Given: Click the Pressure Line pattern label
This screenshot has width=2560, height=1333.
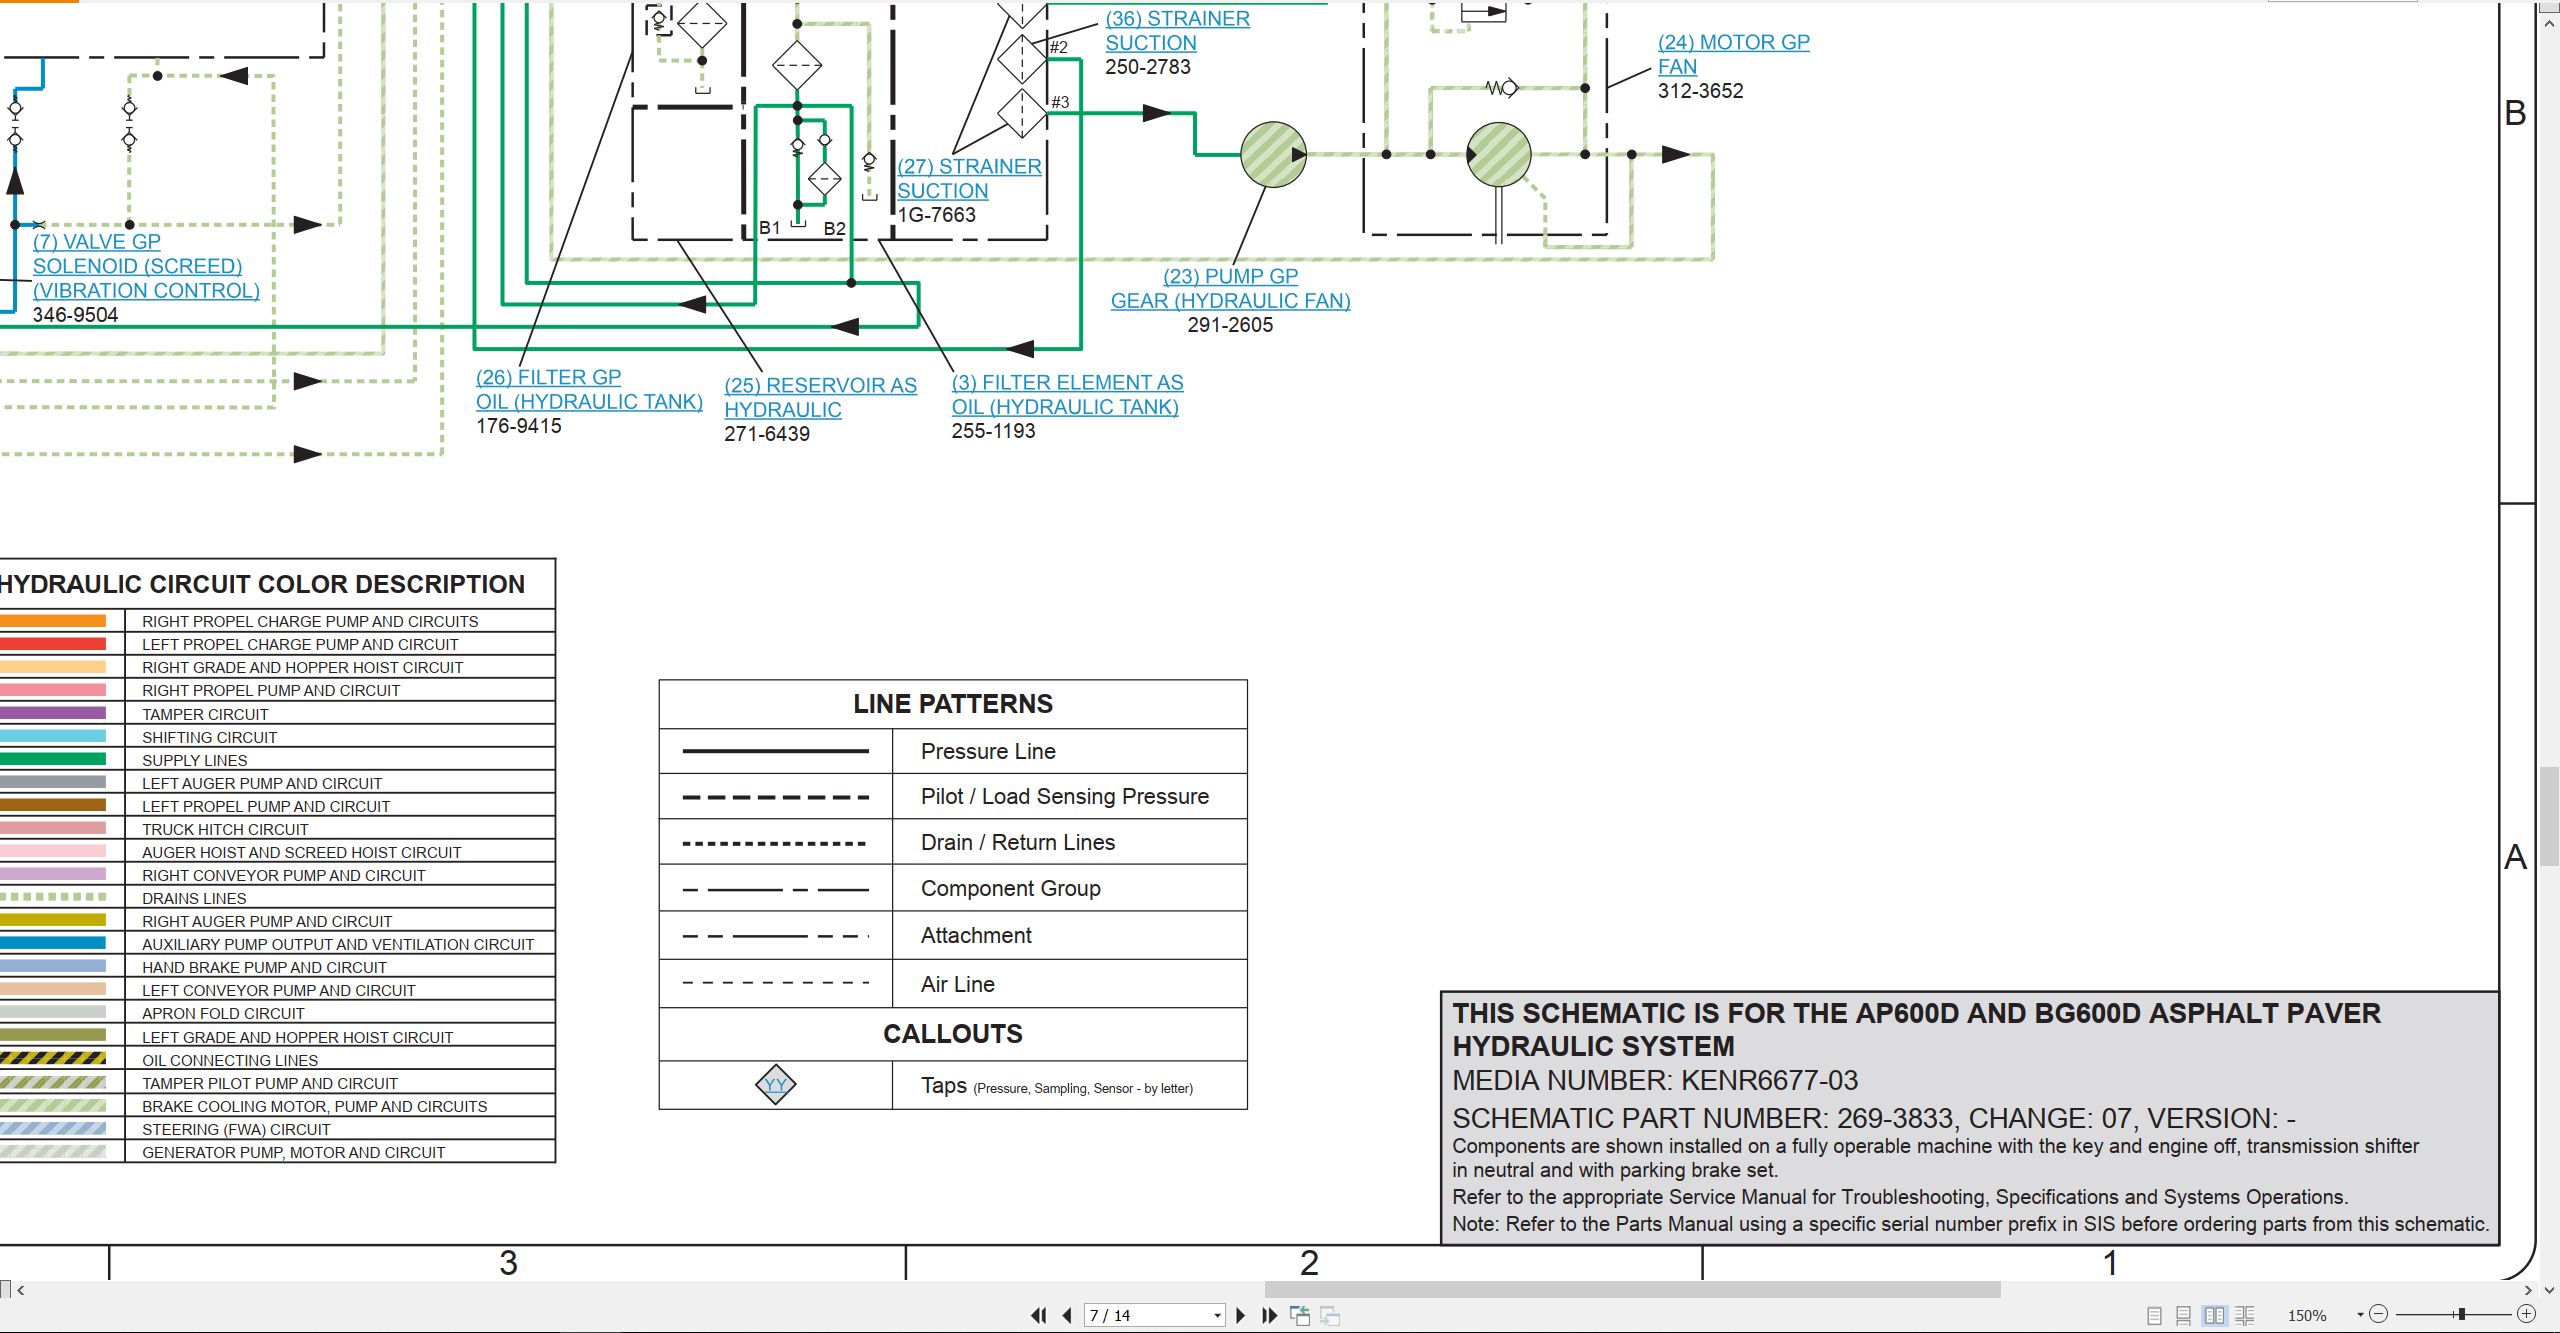Looking at the screenshot, I should (988, 751).
